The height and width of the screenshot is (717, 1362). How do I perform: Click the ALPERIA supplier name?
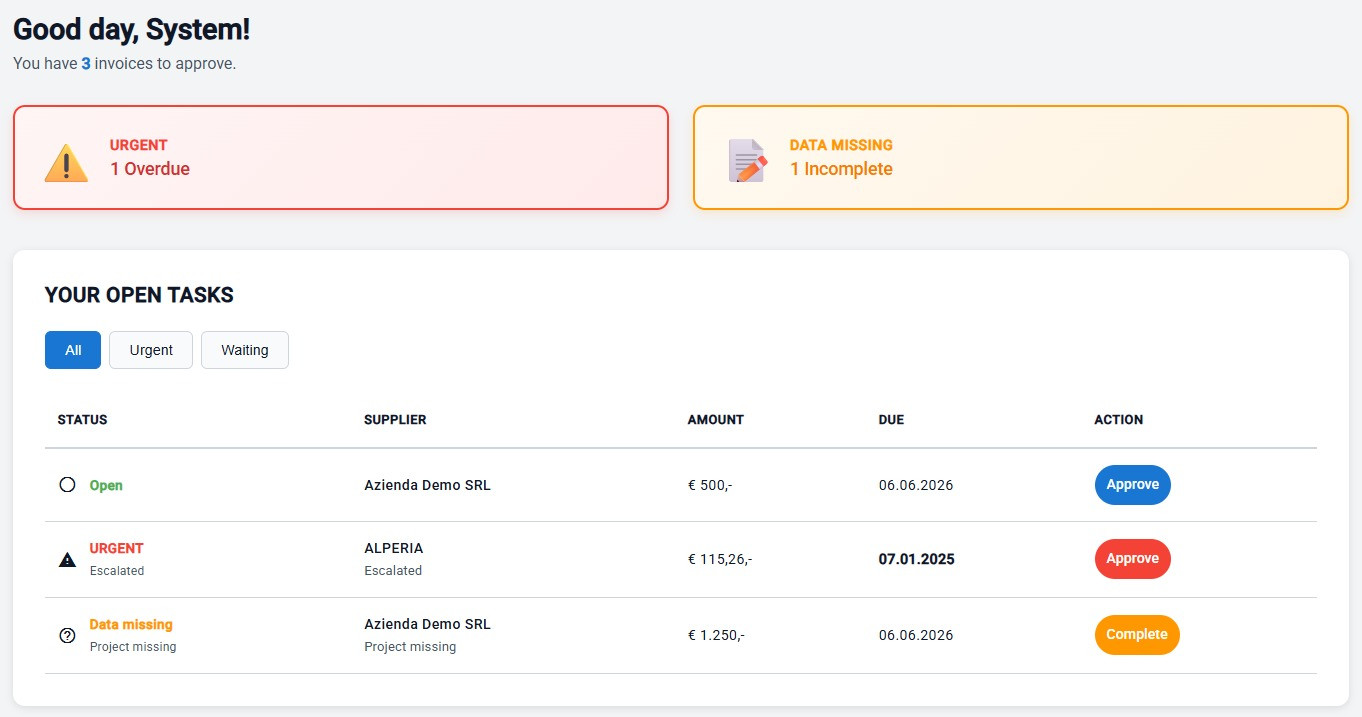pos(394,548)
